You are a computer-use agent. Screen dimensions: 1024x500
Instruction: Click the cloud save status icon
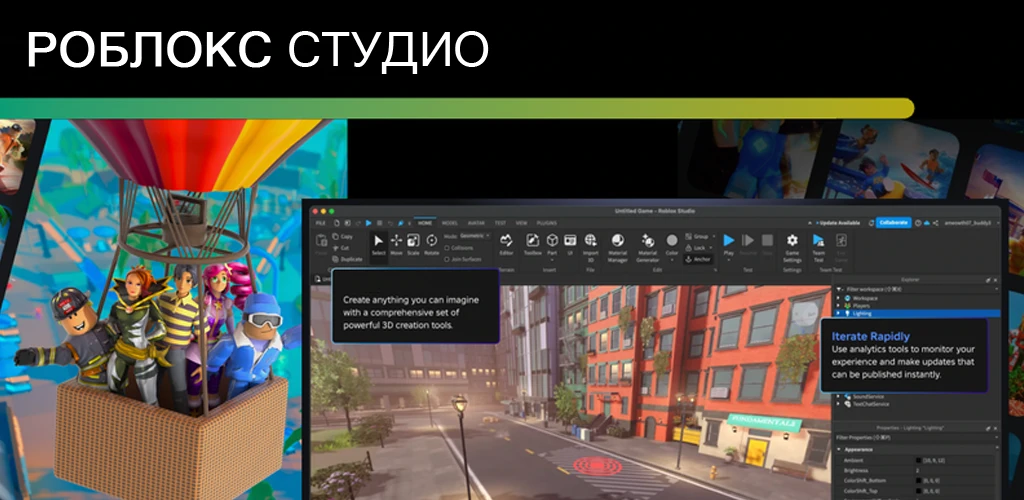pyautogui.click(x=927, y=223)
